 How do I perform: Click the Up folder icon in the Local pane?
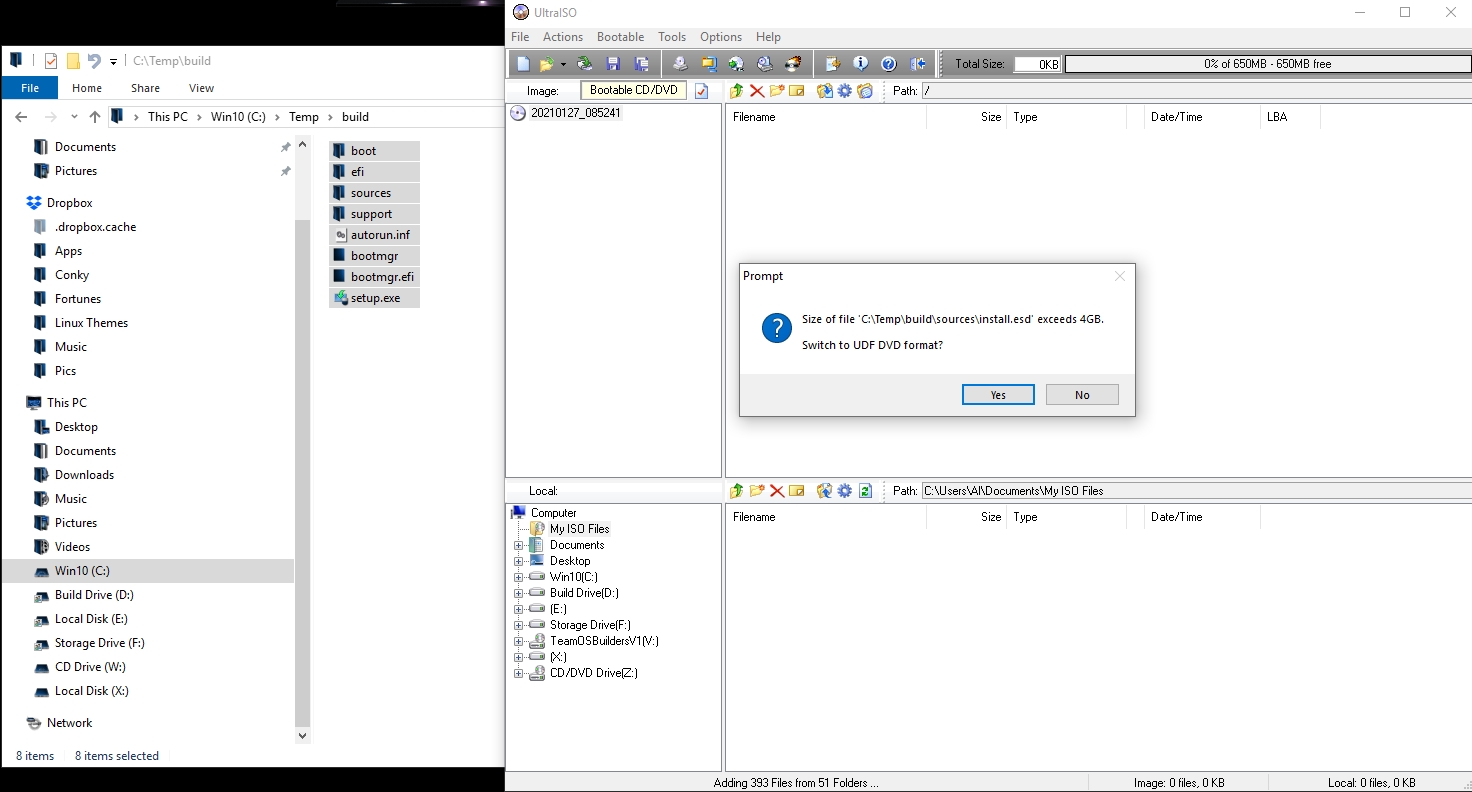[x=737, y=491]
